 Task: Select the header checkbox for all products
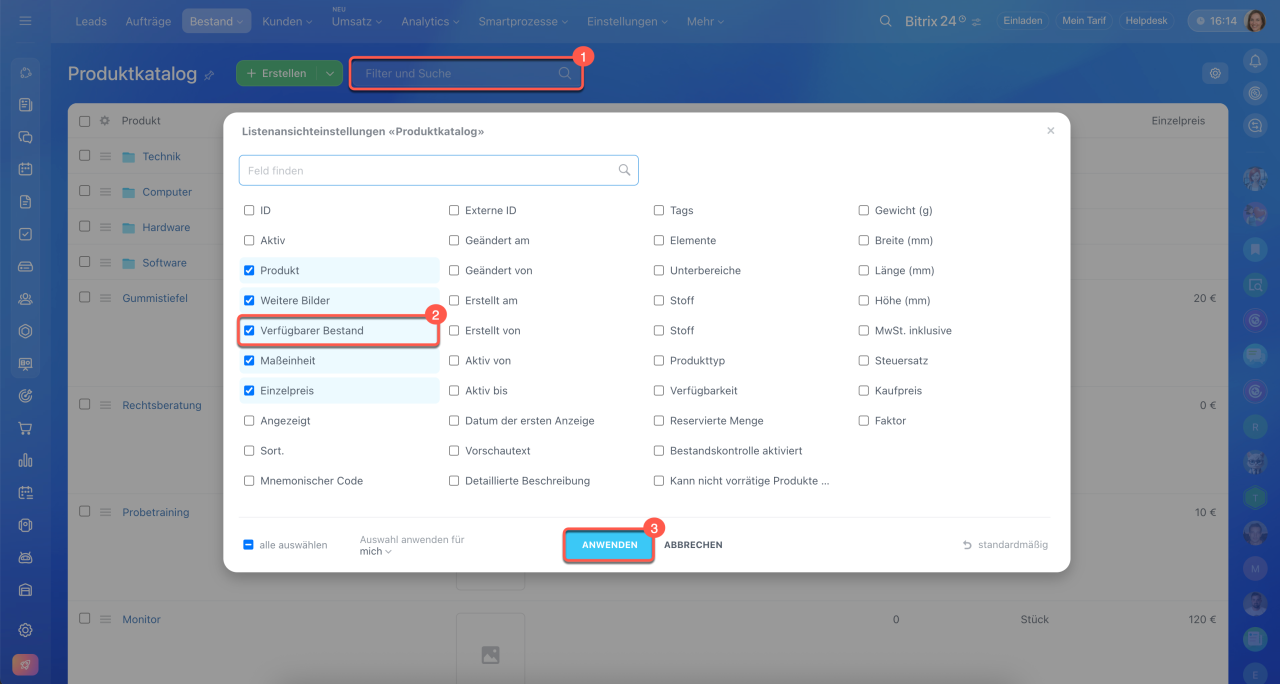coord(84,121)
